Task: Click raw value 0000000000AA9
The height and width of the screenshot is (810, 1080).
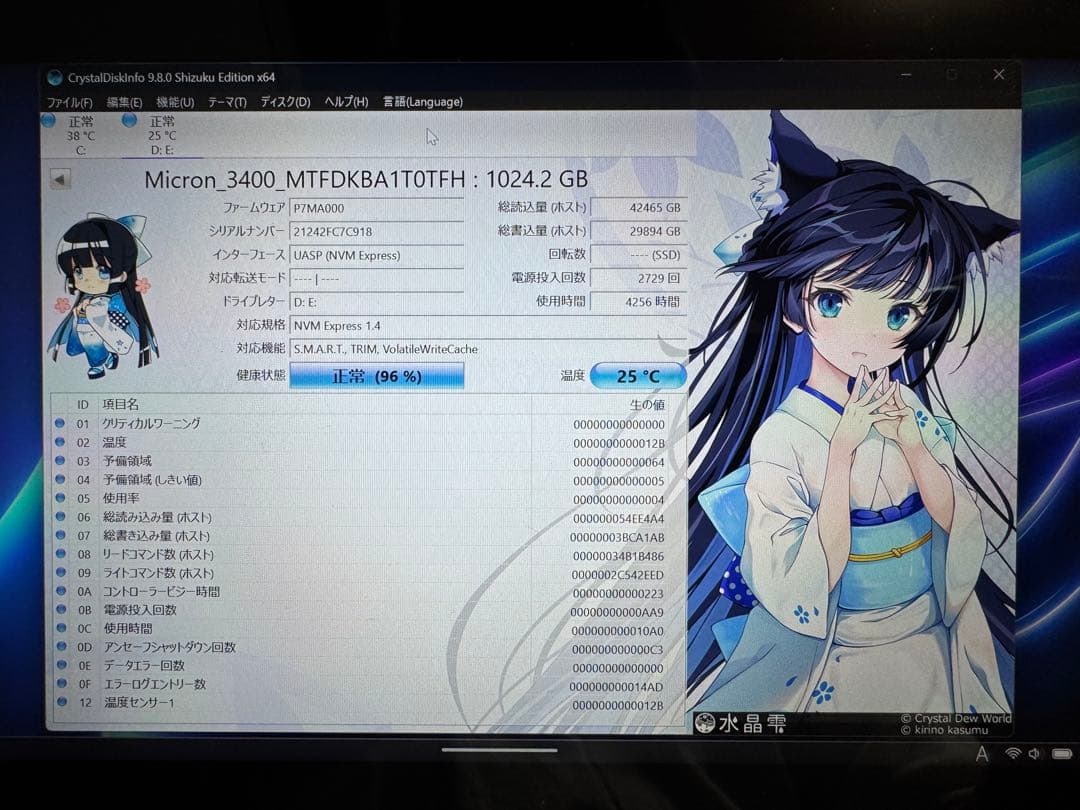Action: click(x=617, y=612)
